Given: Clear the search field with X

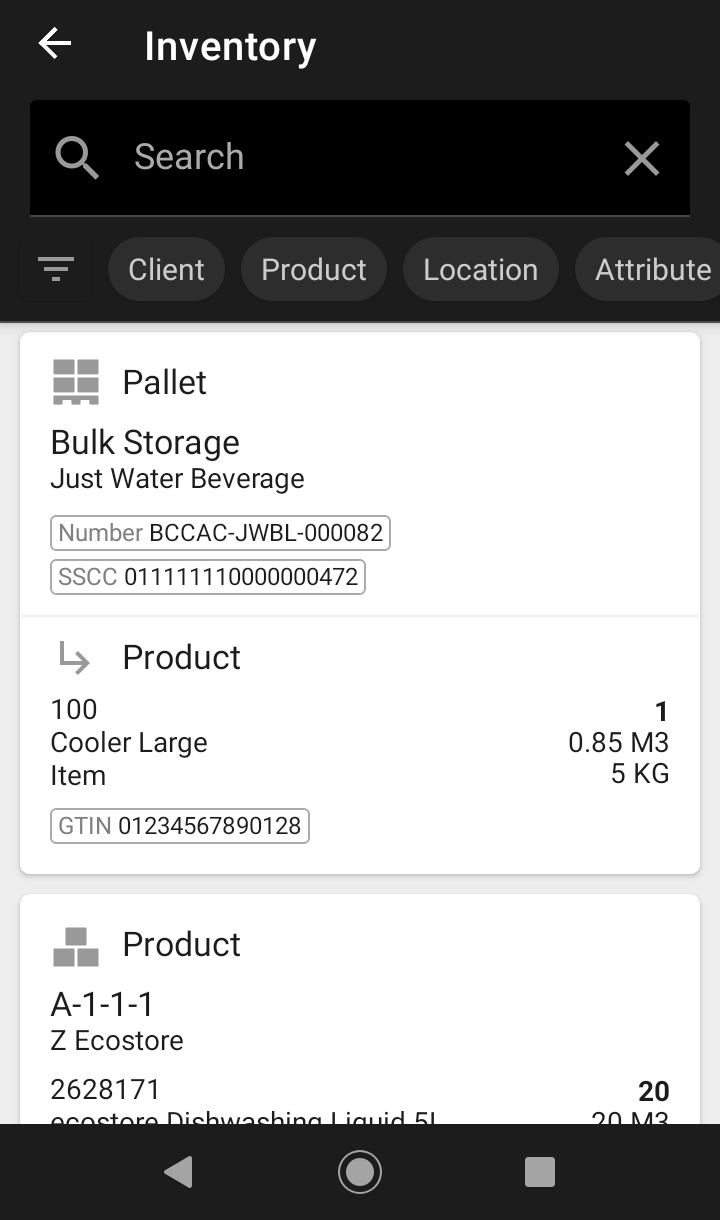Looking at the screenshot, I should [641, 158].
